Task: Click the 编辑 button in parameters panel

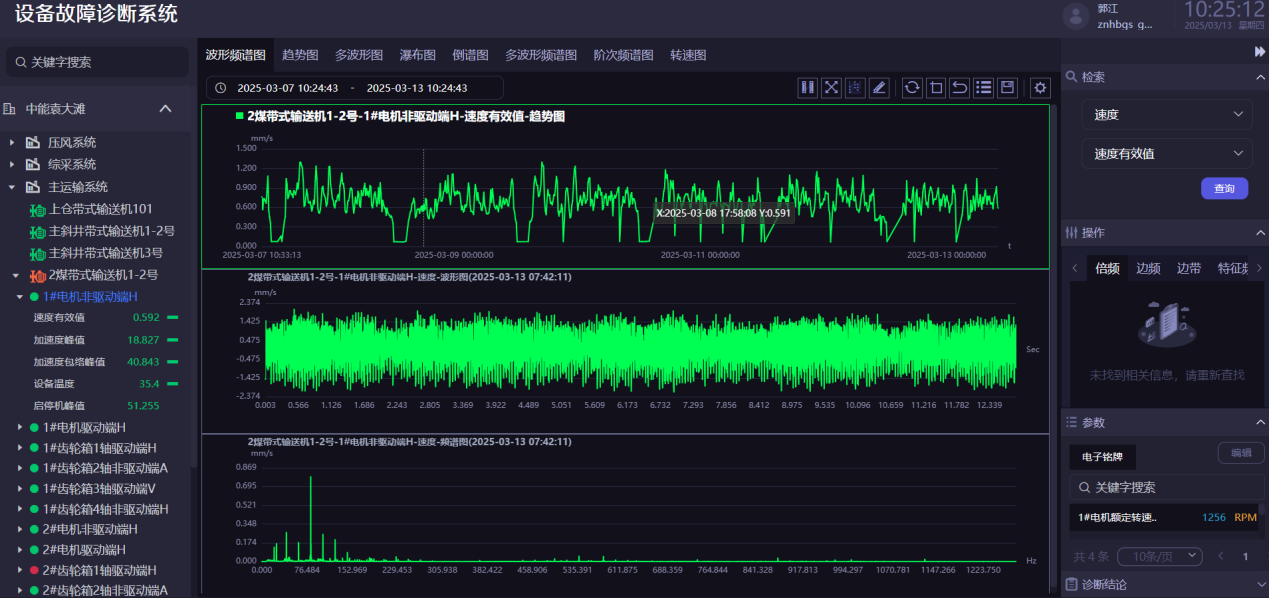Action: (x=1240, y=453)
